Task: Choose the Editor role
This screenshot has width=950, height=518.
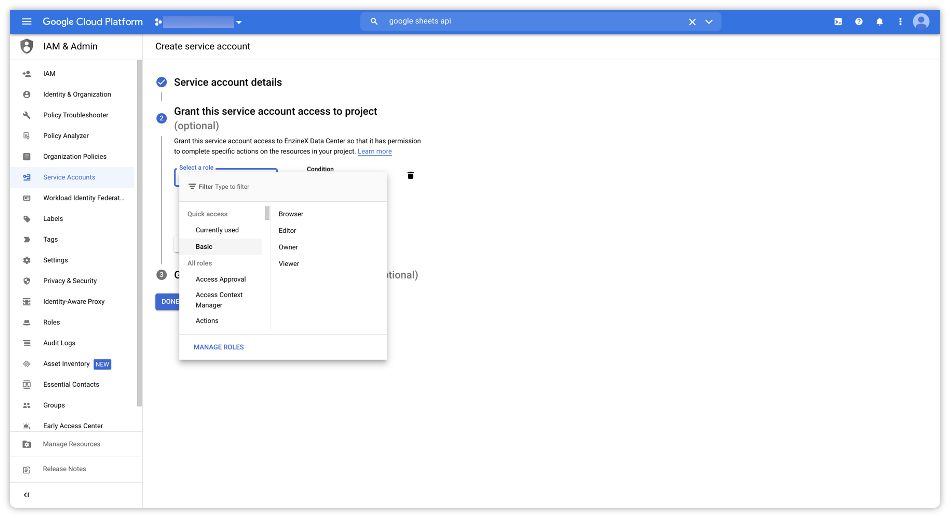Action: (287, 231)
